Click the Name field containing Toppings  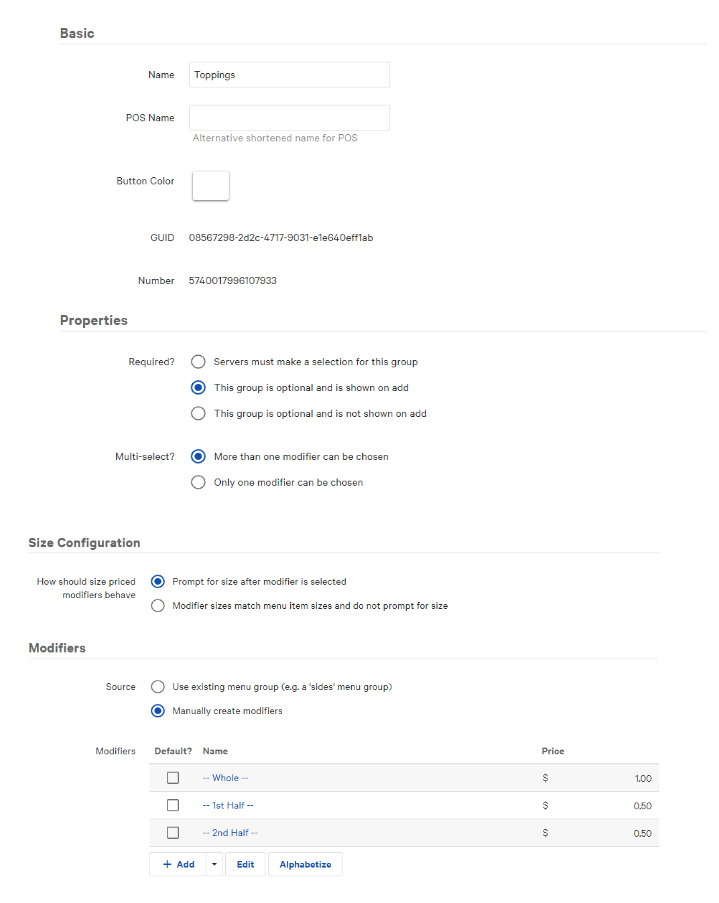(289, 75)
